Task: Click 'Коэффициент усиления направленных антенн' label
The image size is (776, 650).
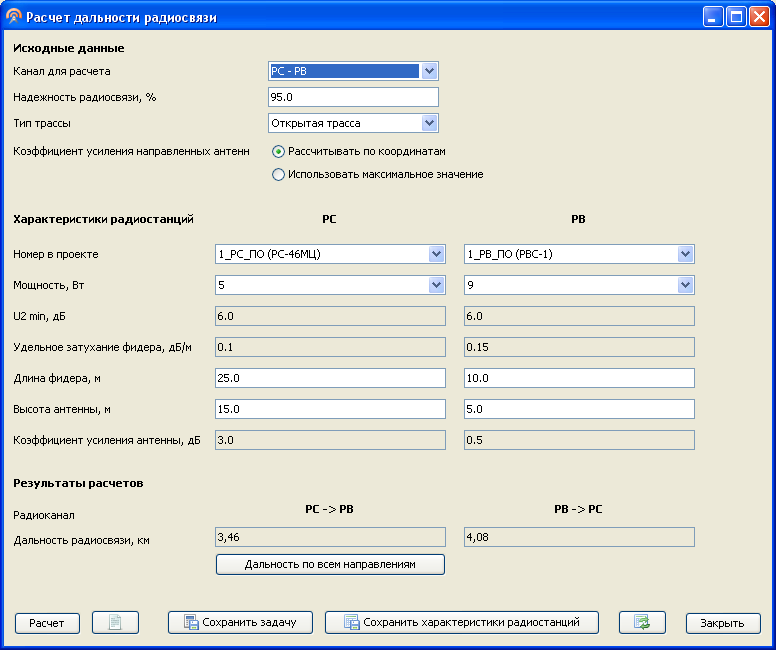Action: (131, 151)
